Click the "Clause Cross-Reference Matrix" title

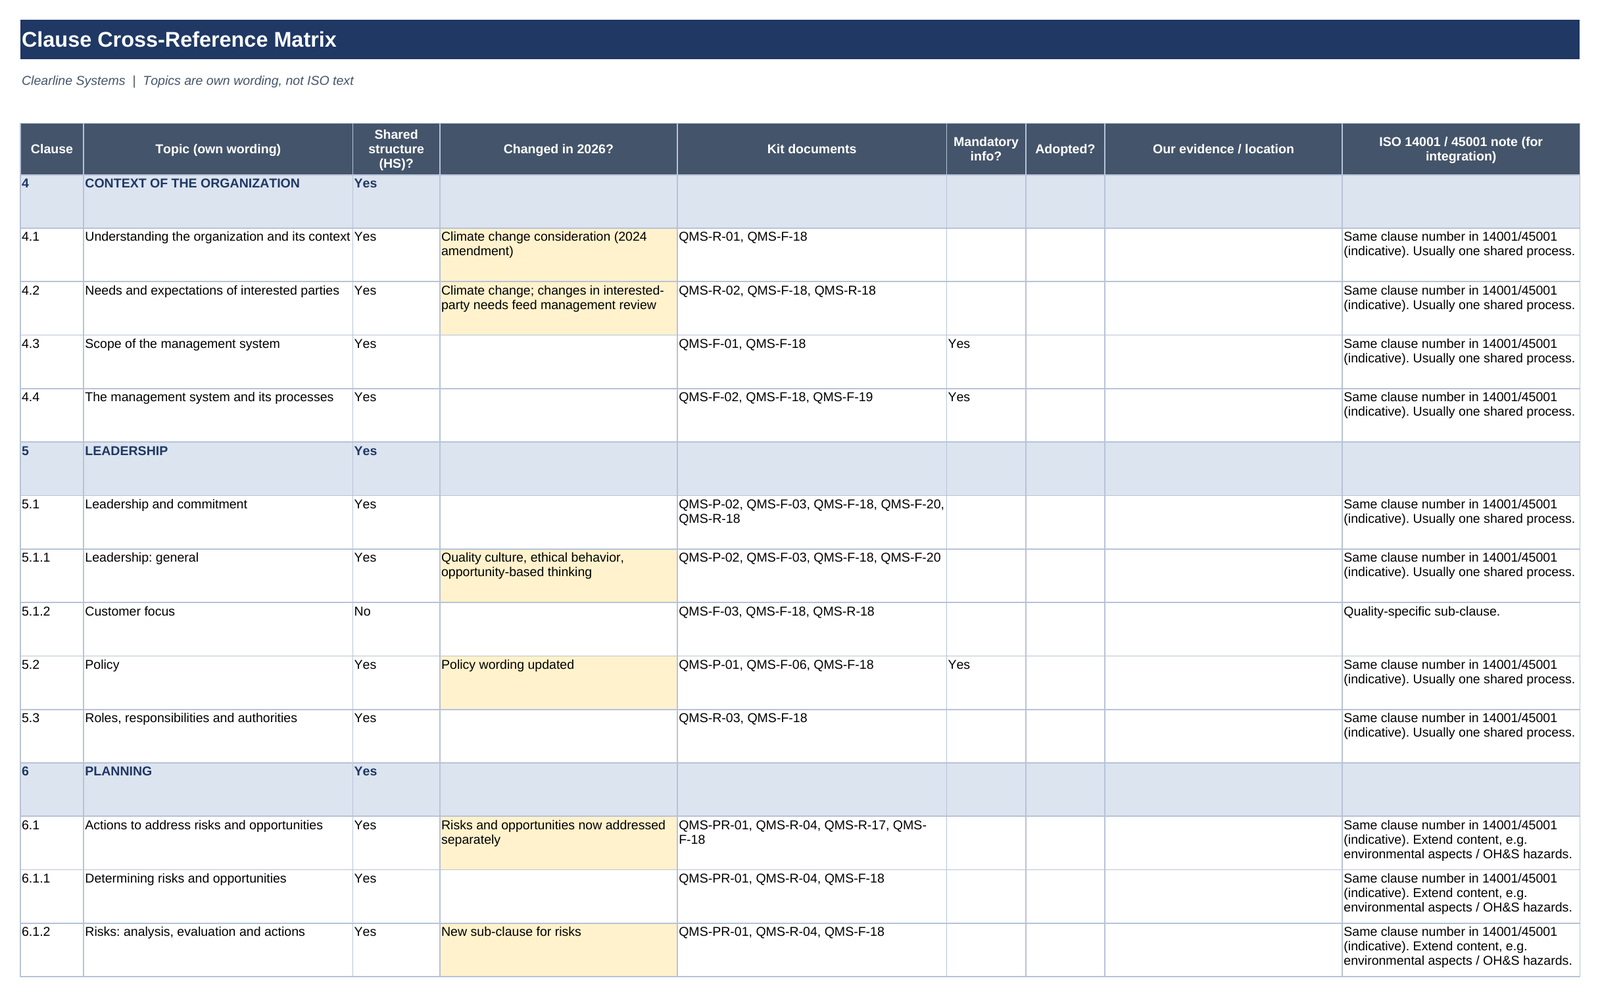799,40
